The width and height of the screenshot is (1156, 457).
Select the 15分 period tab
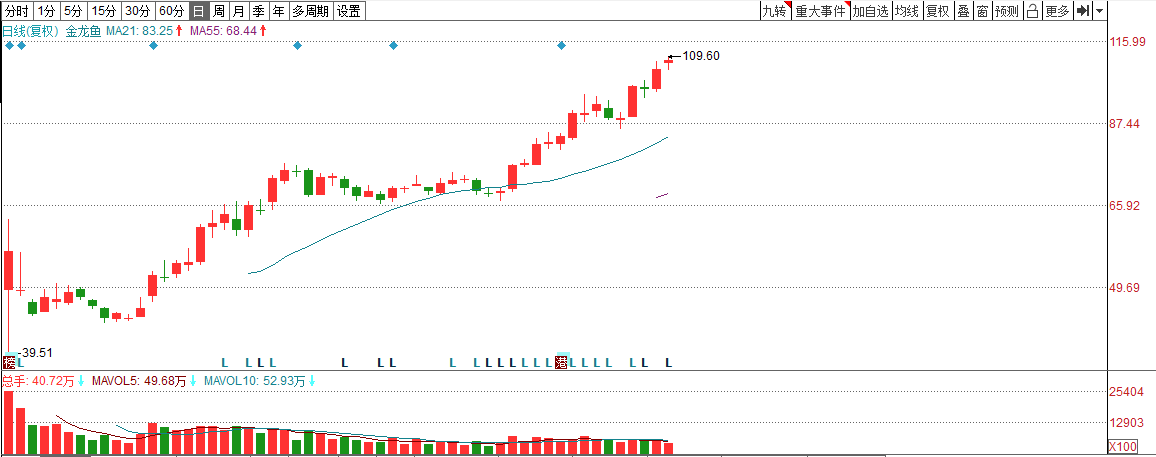point(104,11)
